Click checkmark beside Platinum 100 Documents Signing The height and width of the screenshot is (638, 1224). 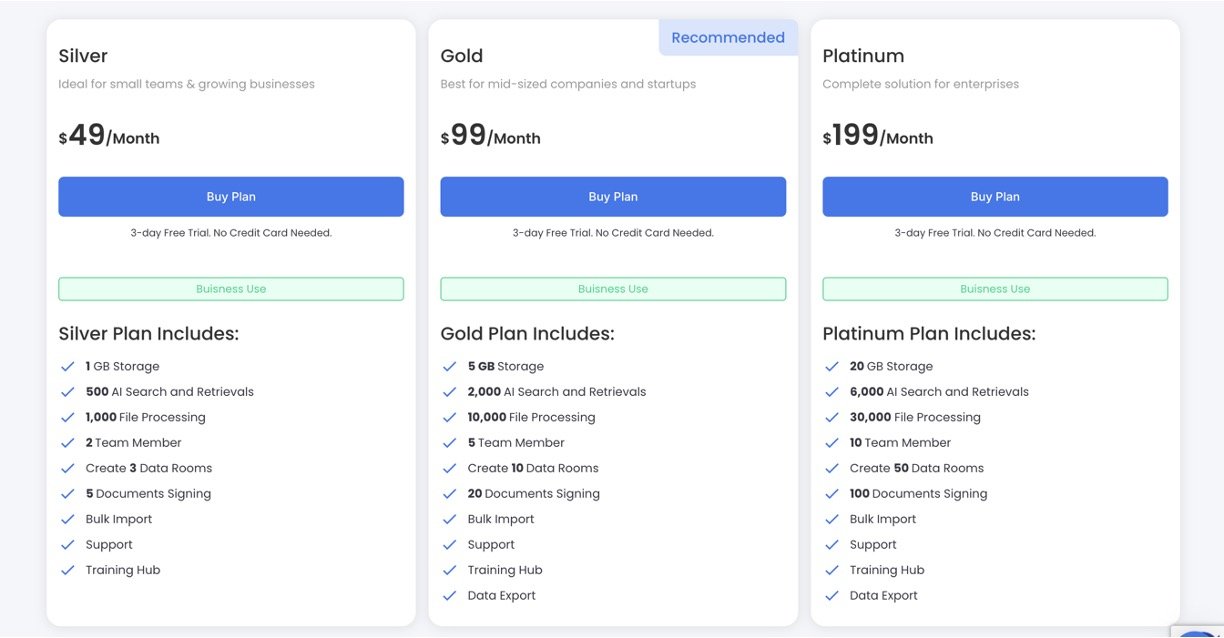[x=832, y=494]
